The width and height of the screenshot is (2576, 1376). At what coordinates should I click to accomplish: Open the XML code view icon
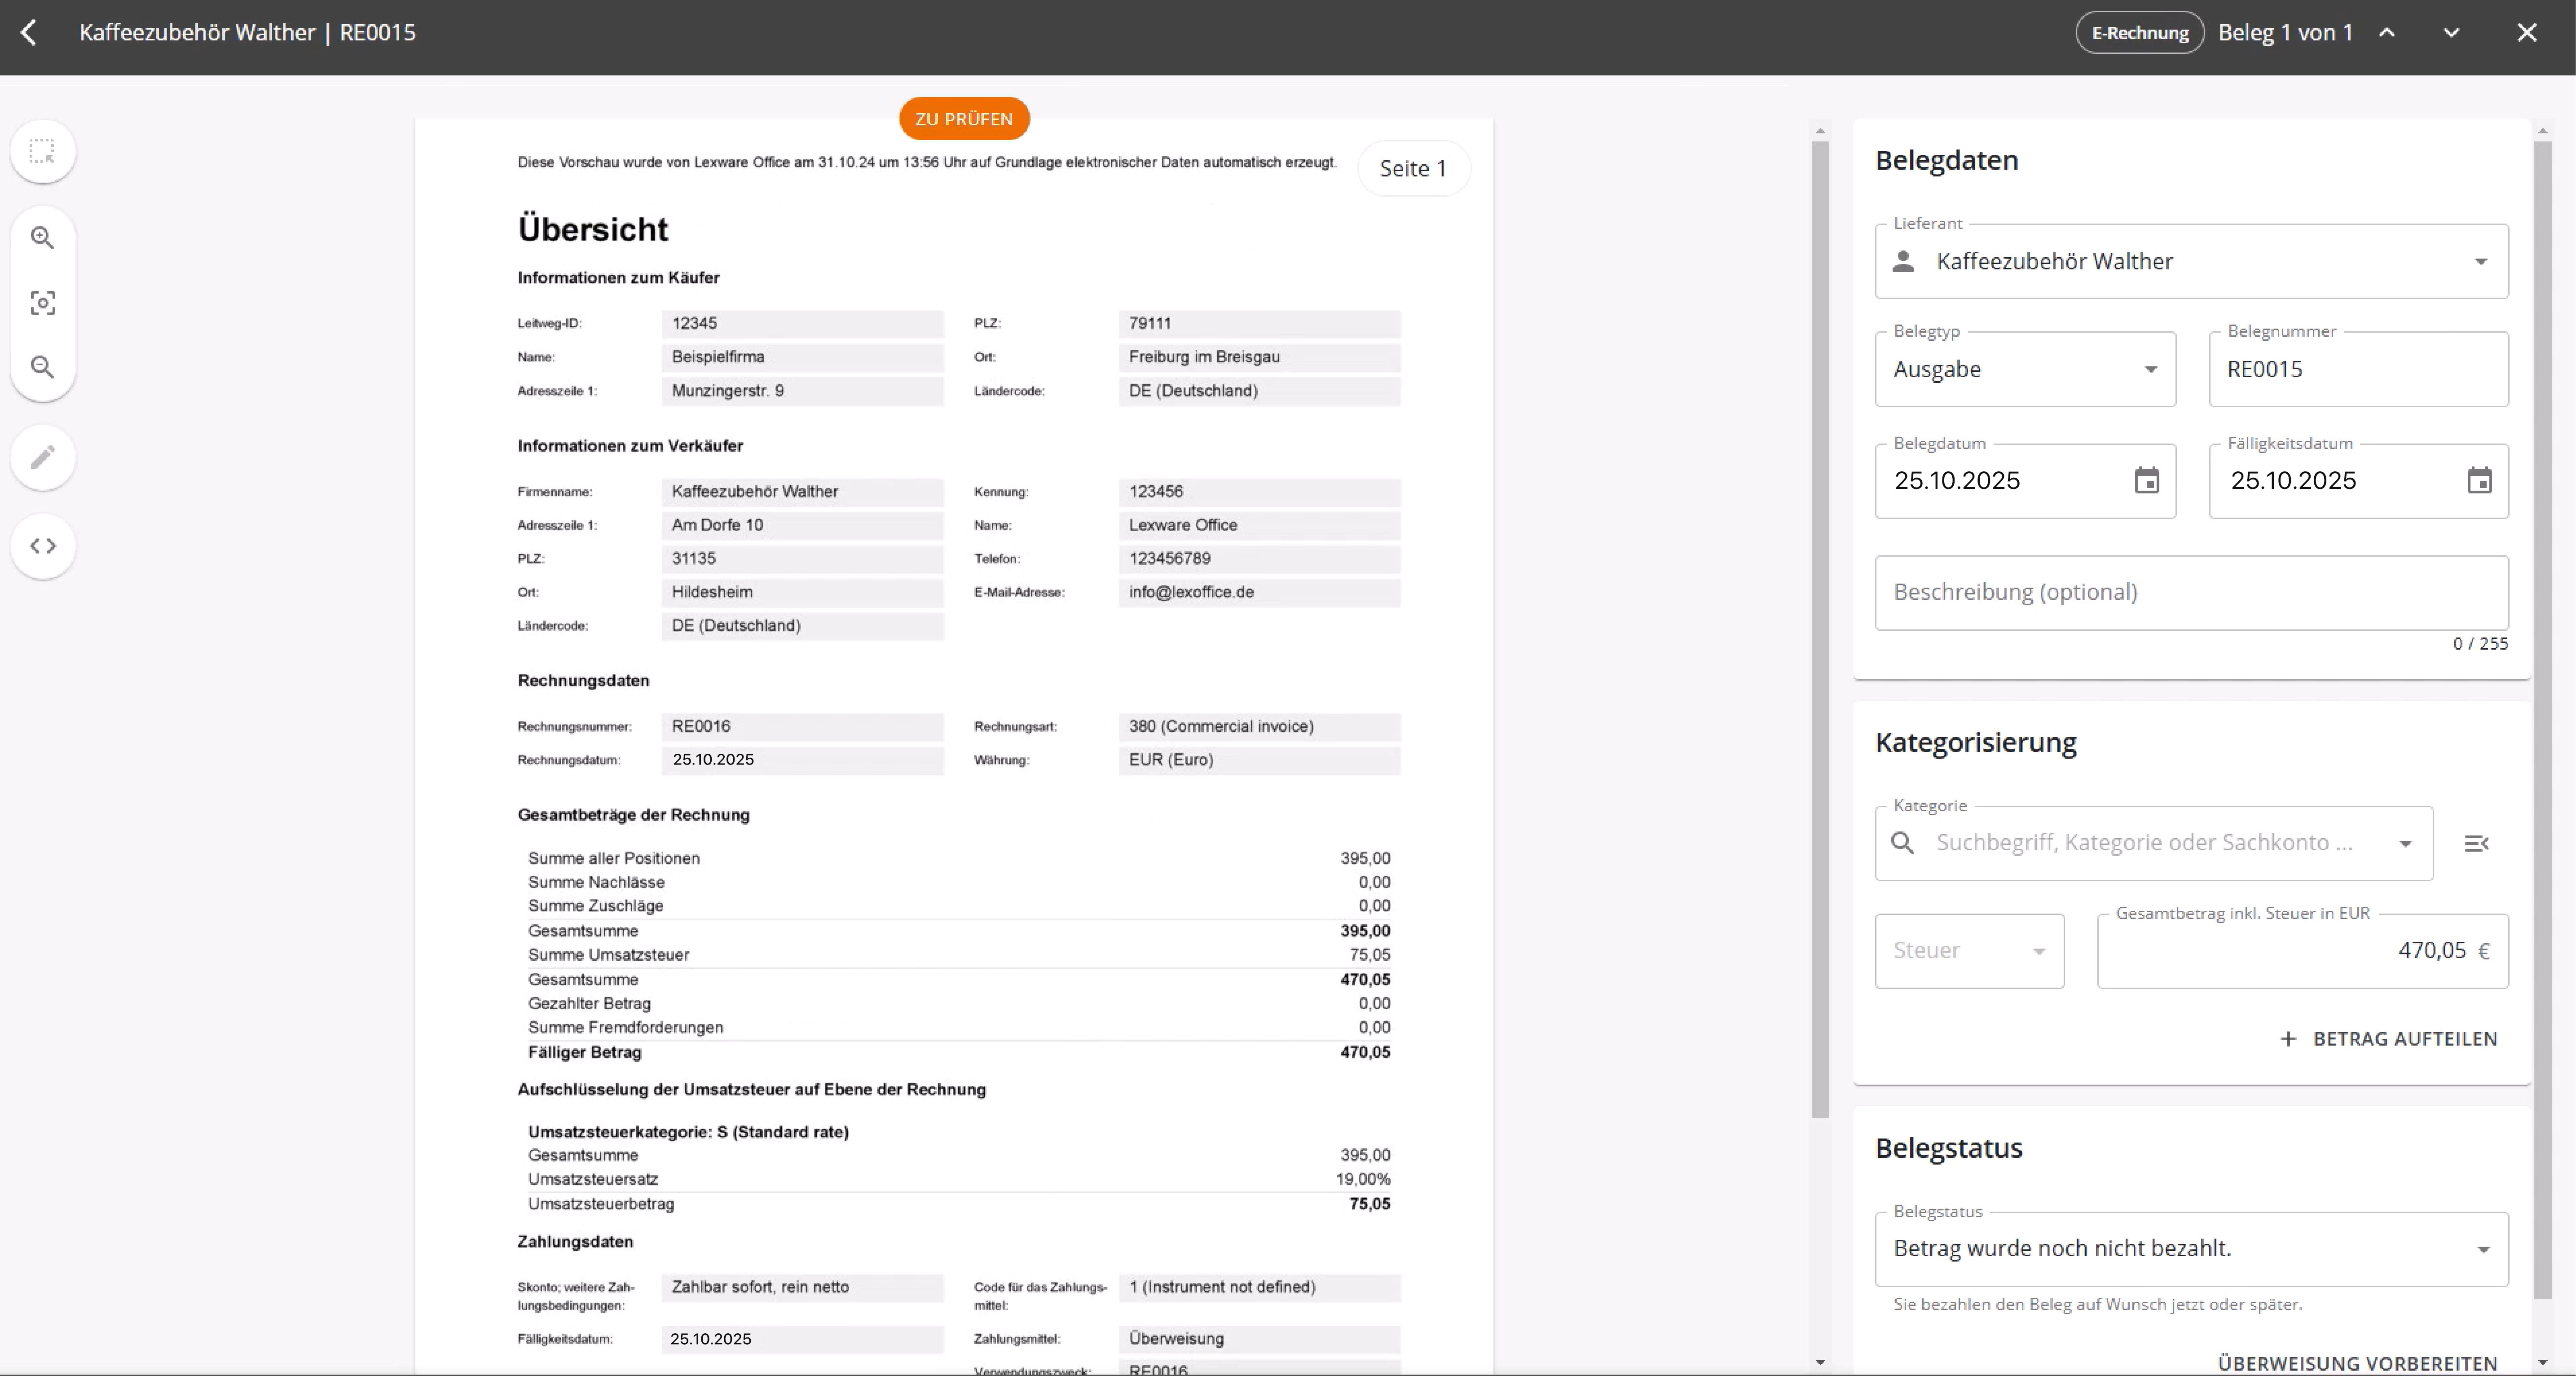click(42, 546)
